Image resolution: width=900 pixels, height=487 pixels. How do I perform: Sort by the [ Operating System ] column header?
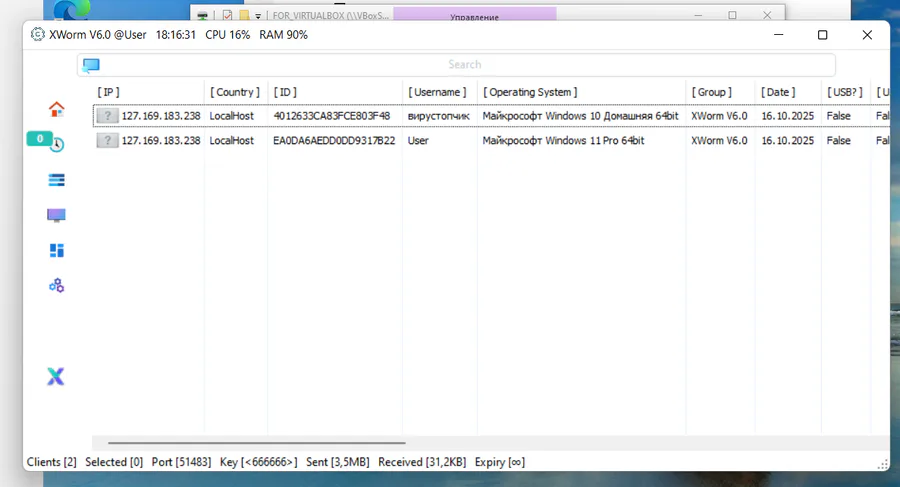click(530, 92)
